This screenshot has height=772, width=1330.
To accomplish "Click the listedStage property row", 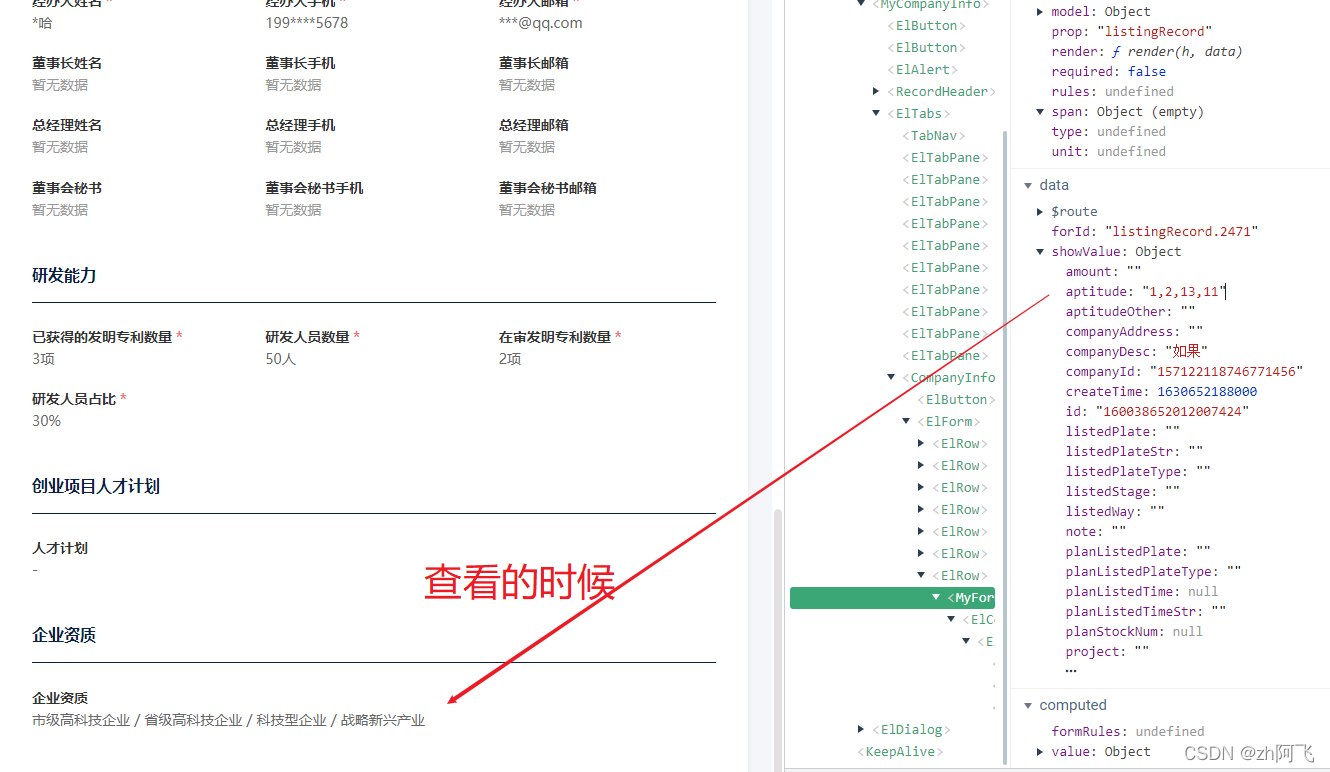I will 1122,491.
